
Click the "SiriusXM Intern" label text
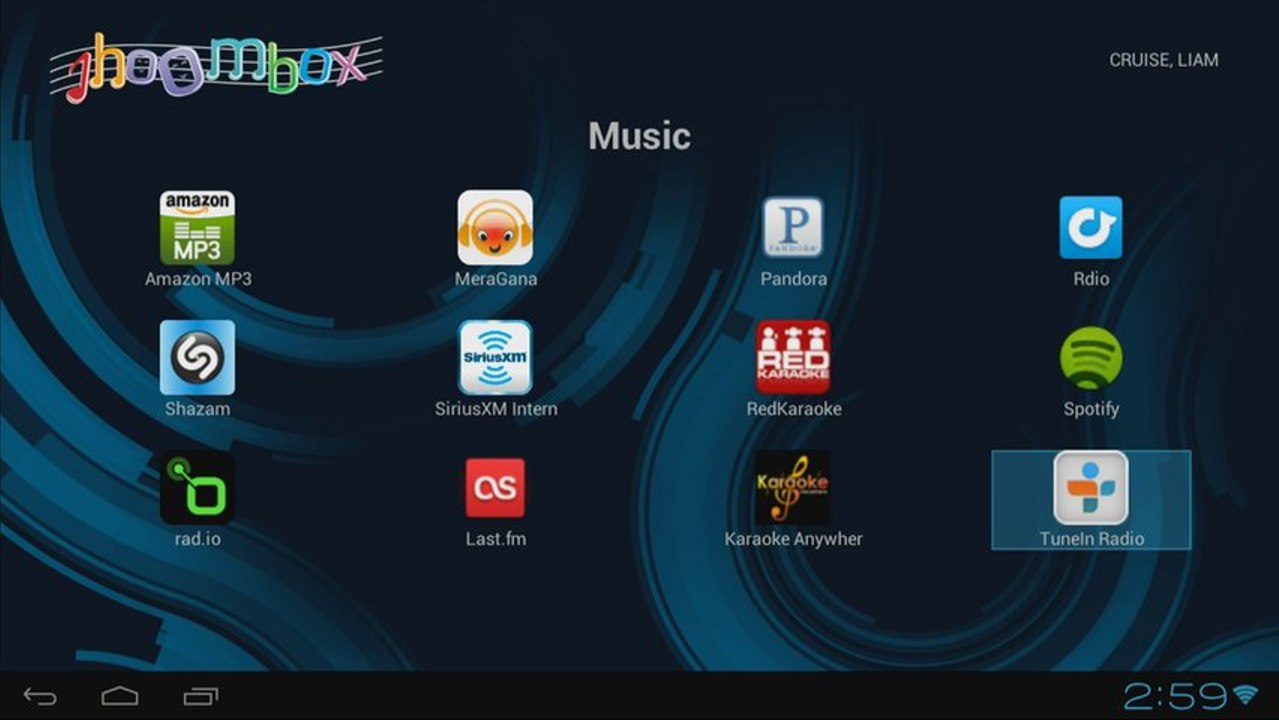point(496,409)
